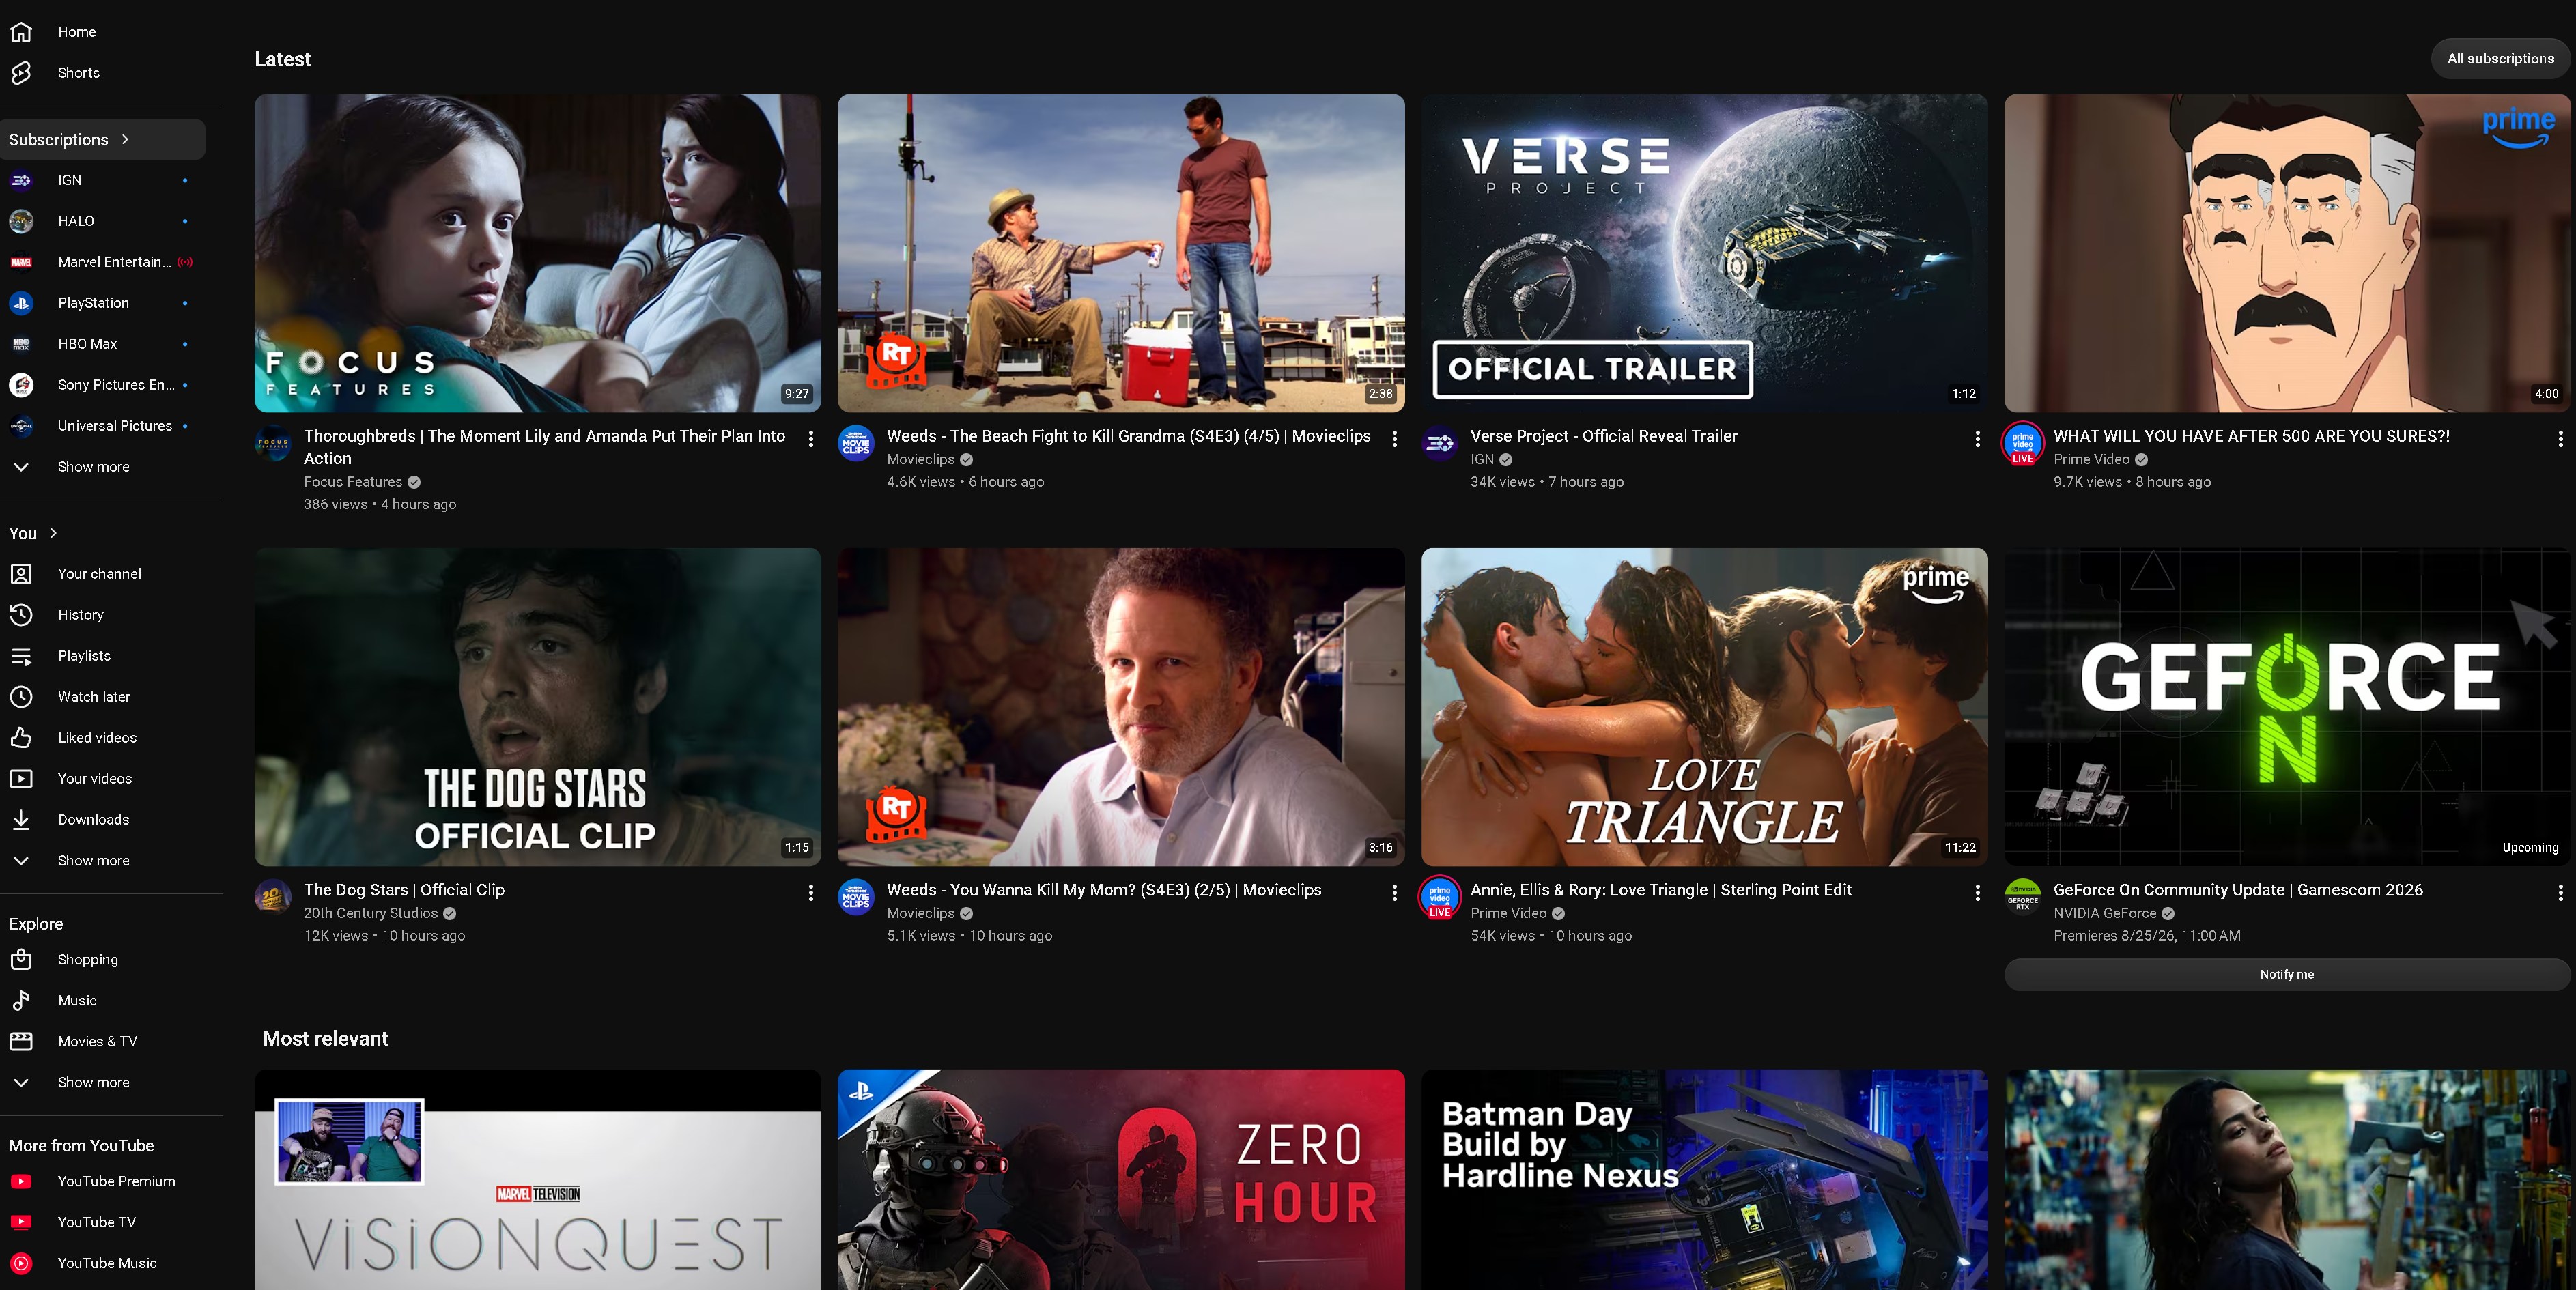Open History via its clock-arrow icon

pyautogui.click(x=21, y=615)
